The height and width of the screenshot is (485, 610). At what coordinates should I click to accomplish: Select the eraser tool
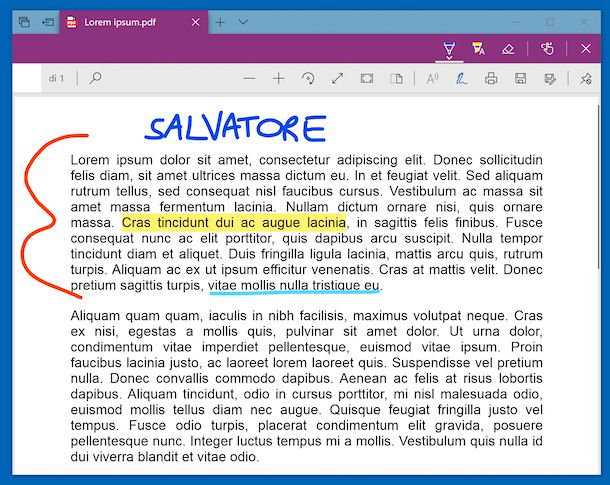point(508,49)
